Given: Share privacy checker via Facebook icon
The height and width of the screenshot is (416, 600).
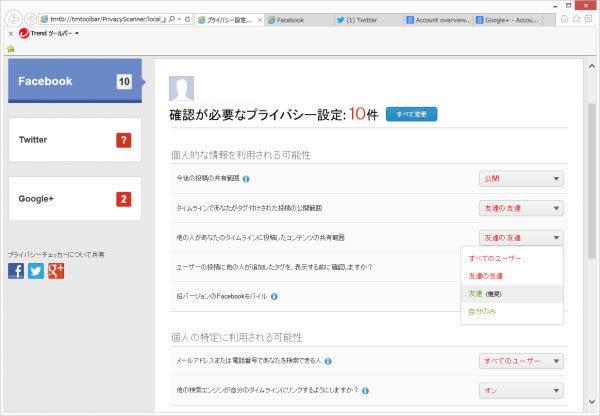Looking at the screenshot, I should tap(16, 271).
